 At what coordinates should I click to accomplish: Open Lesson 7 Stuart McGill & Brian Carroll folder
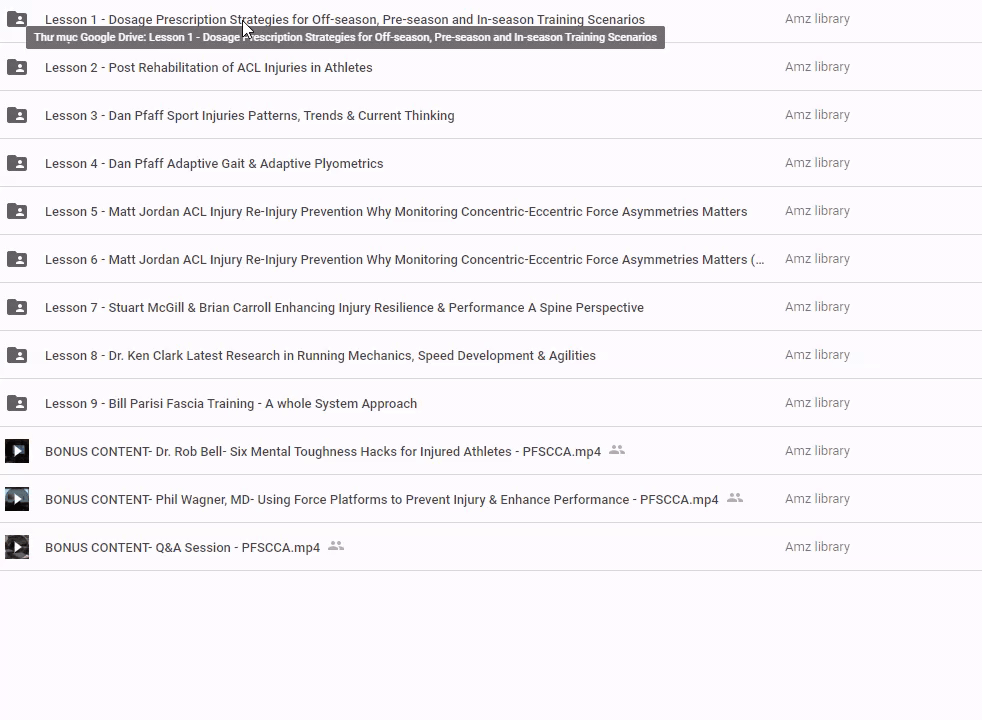[344, 307]
